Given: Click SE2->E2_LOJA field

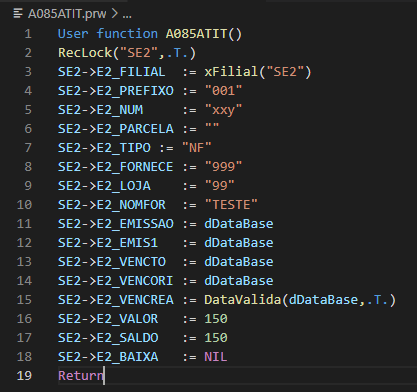Looking at the screenshot, I should point(104,186).
